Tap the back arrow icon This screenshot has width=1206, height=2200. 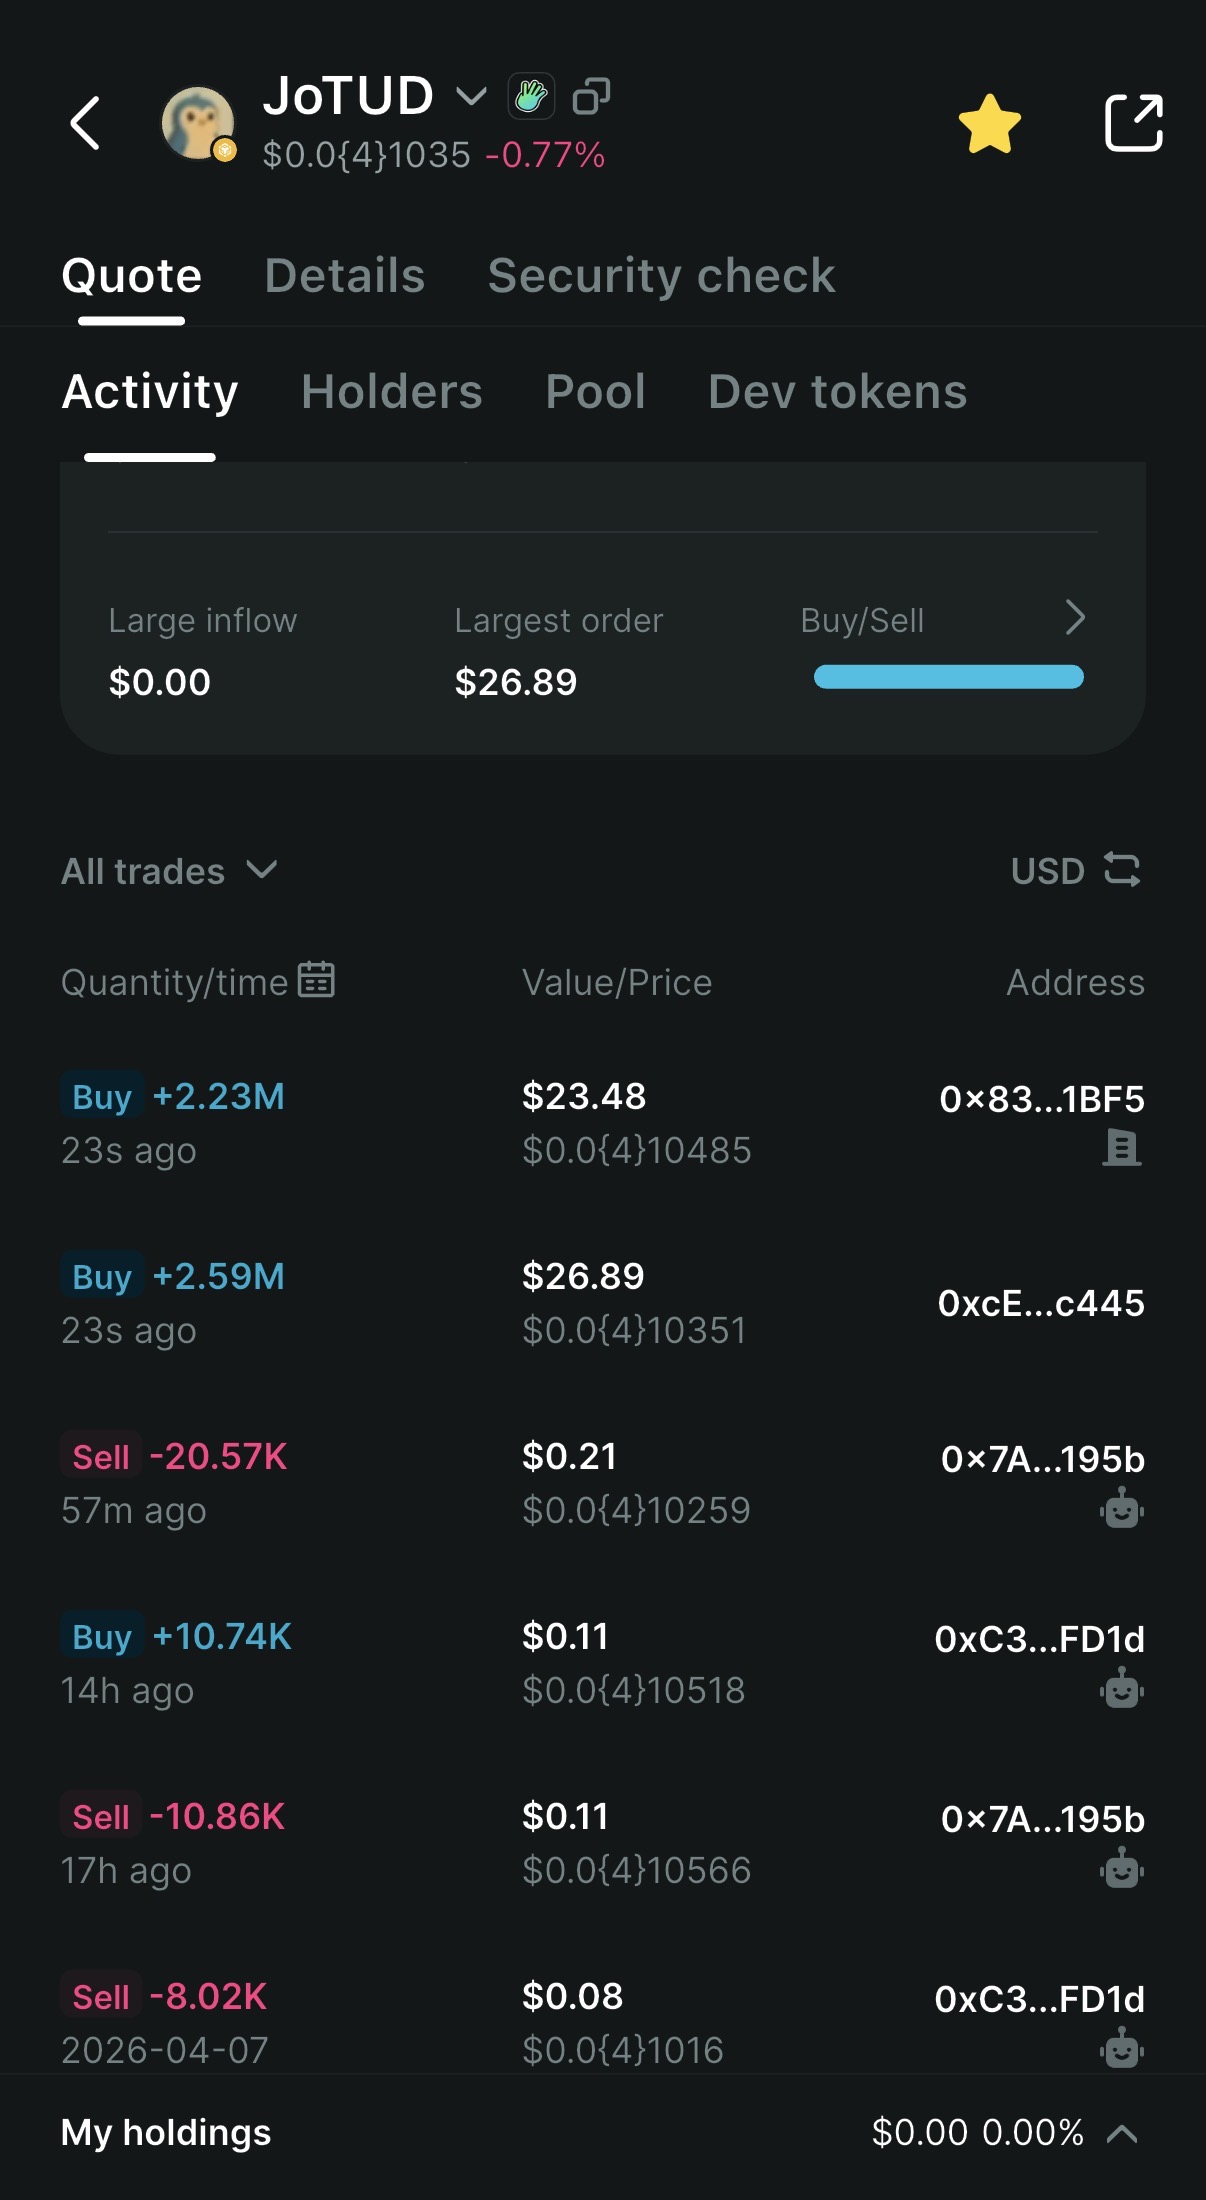pyautogui.click(x=86, y=123)
